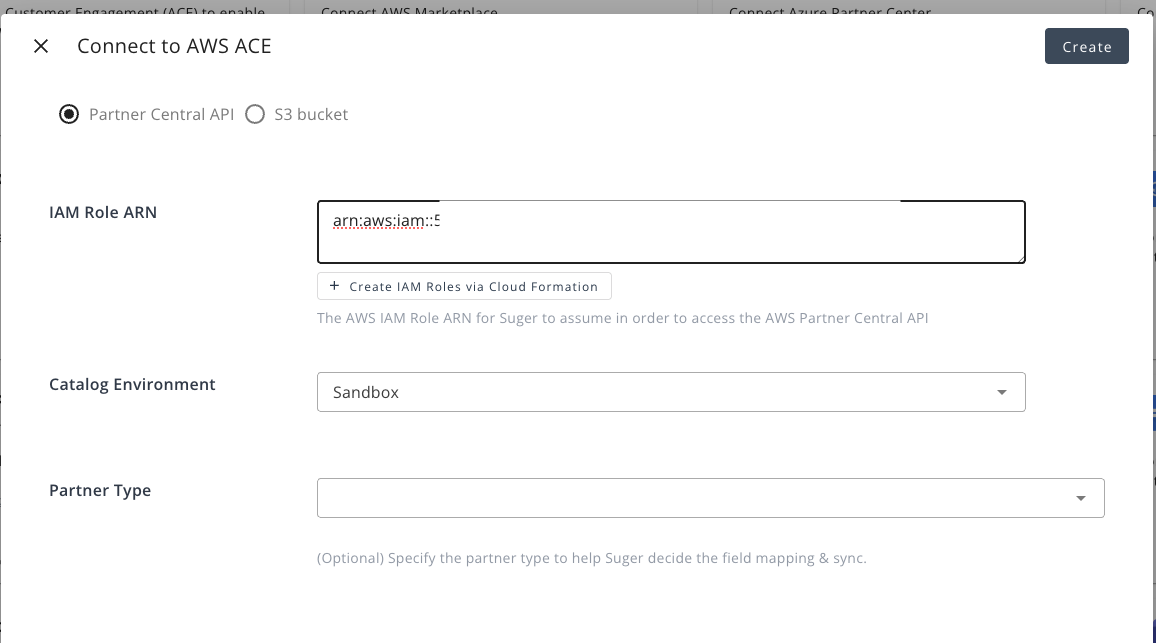Click the Partner Type field label
Screen dimensions: 1156x643
tap(100, 490)
